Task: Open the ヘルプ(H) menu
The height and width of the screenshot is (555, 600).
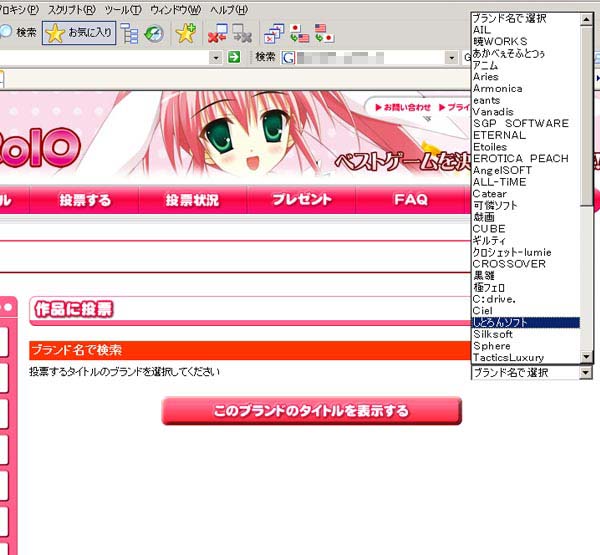Action: pyautogui.click(x=229, y=10)
